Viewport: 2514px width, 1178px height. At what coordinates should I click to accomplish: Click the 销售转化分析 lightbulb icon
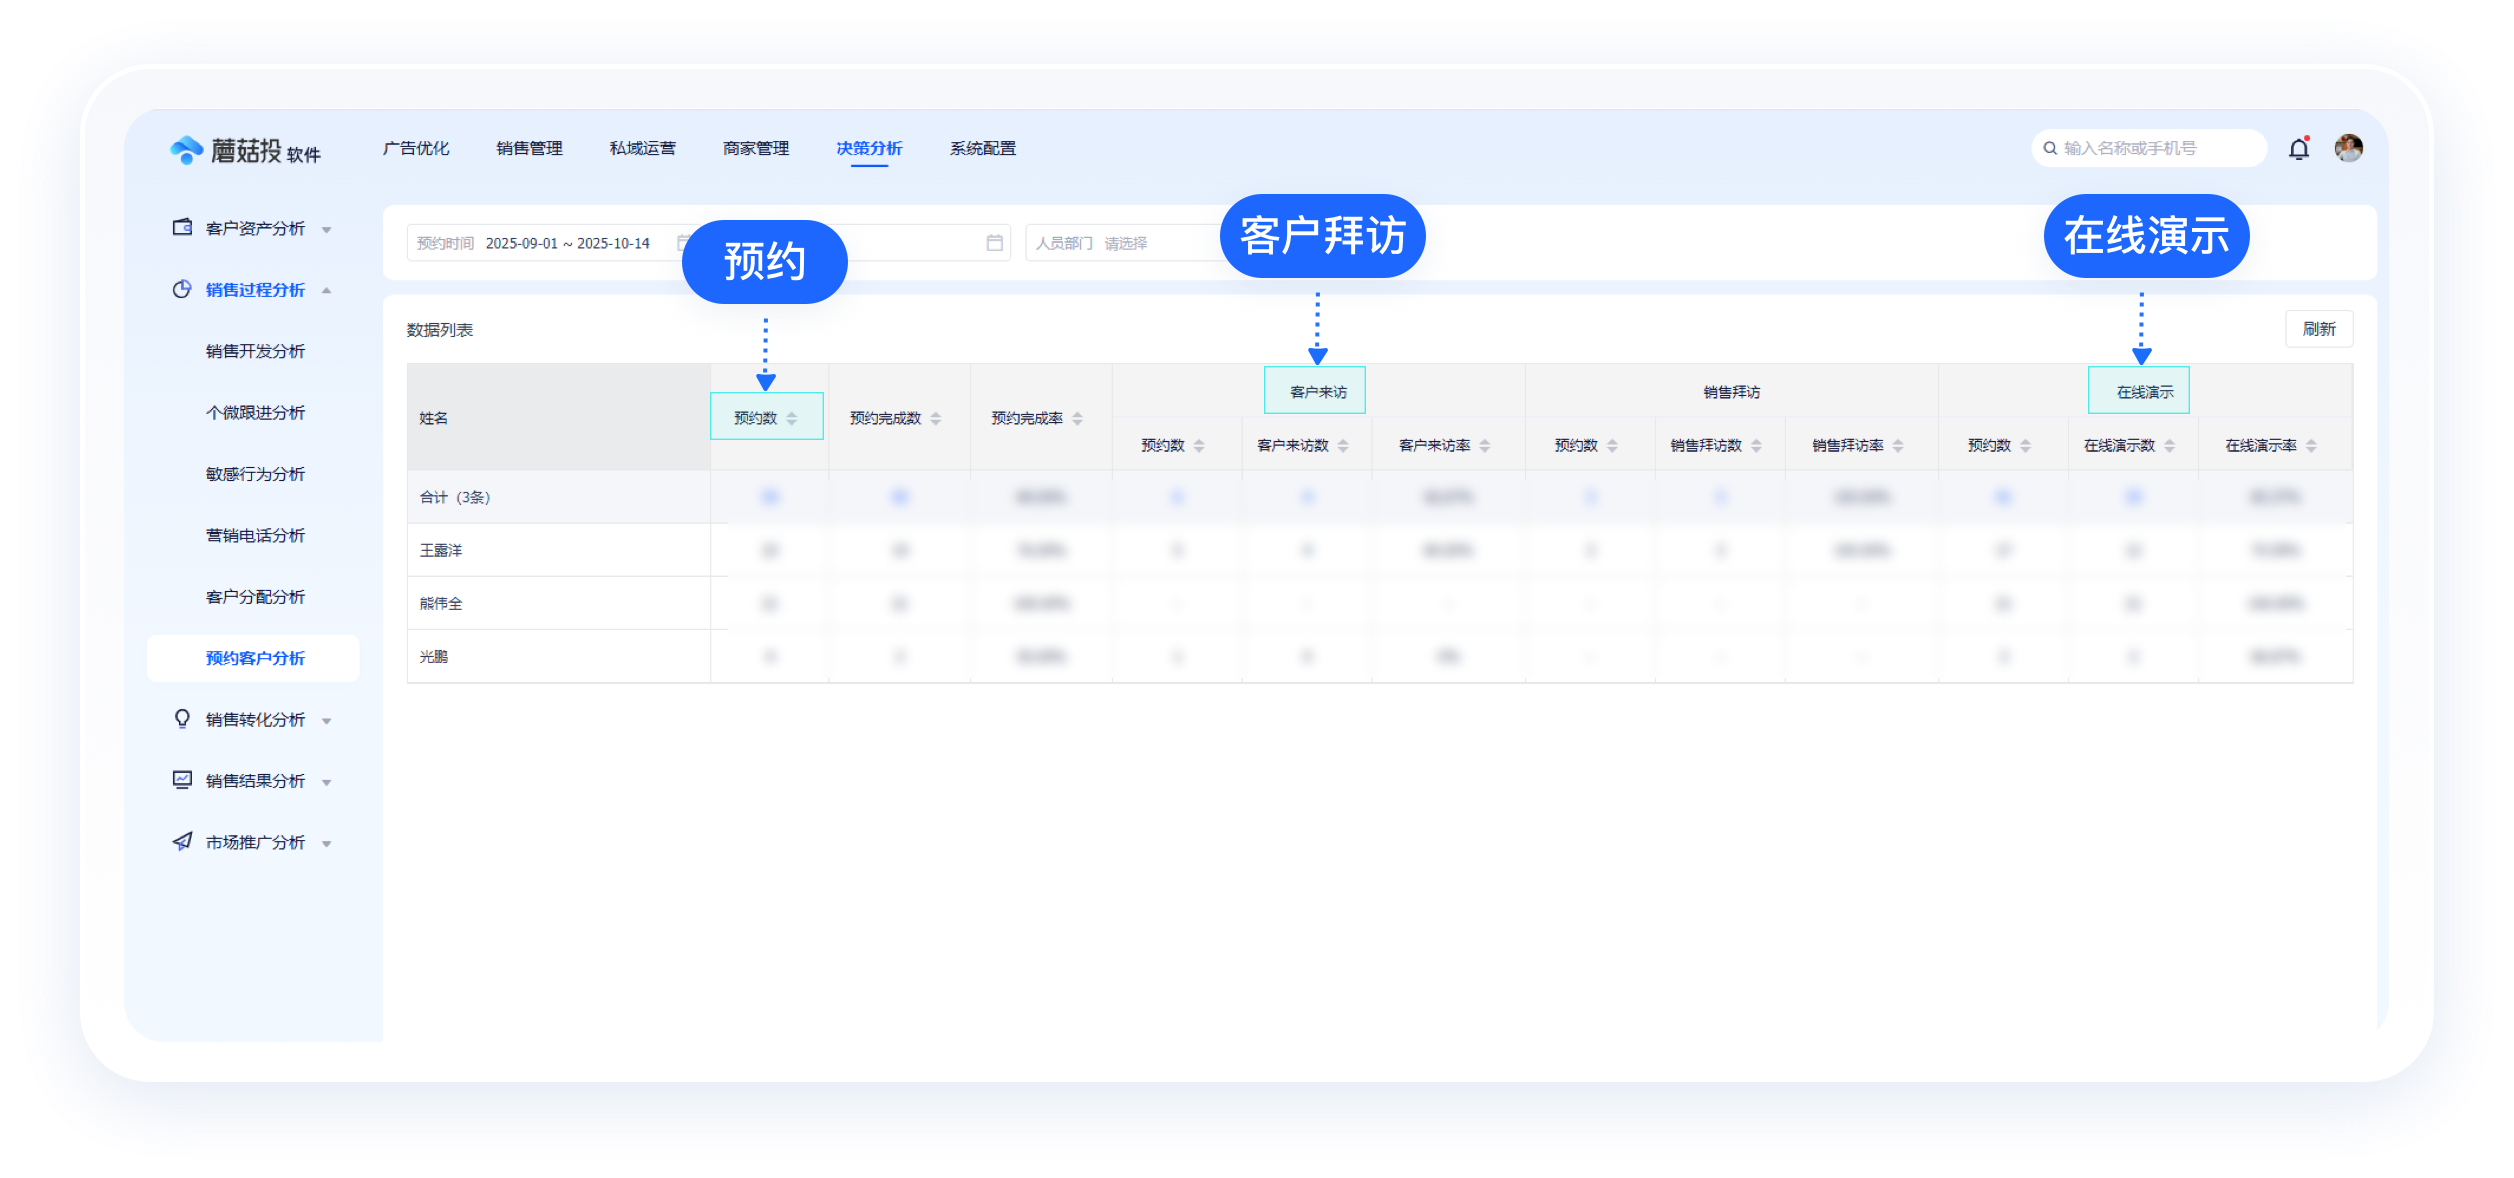point(180,719)
